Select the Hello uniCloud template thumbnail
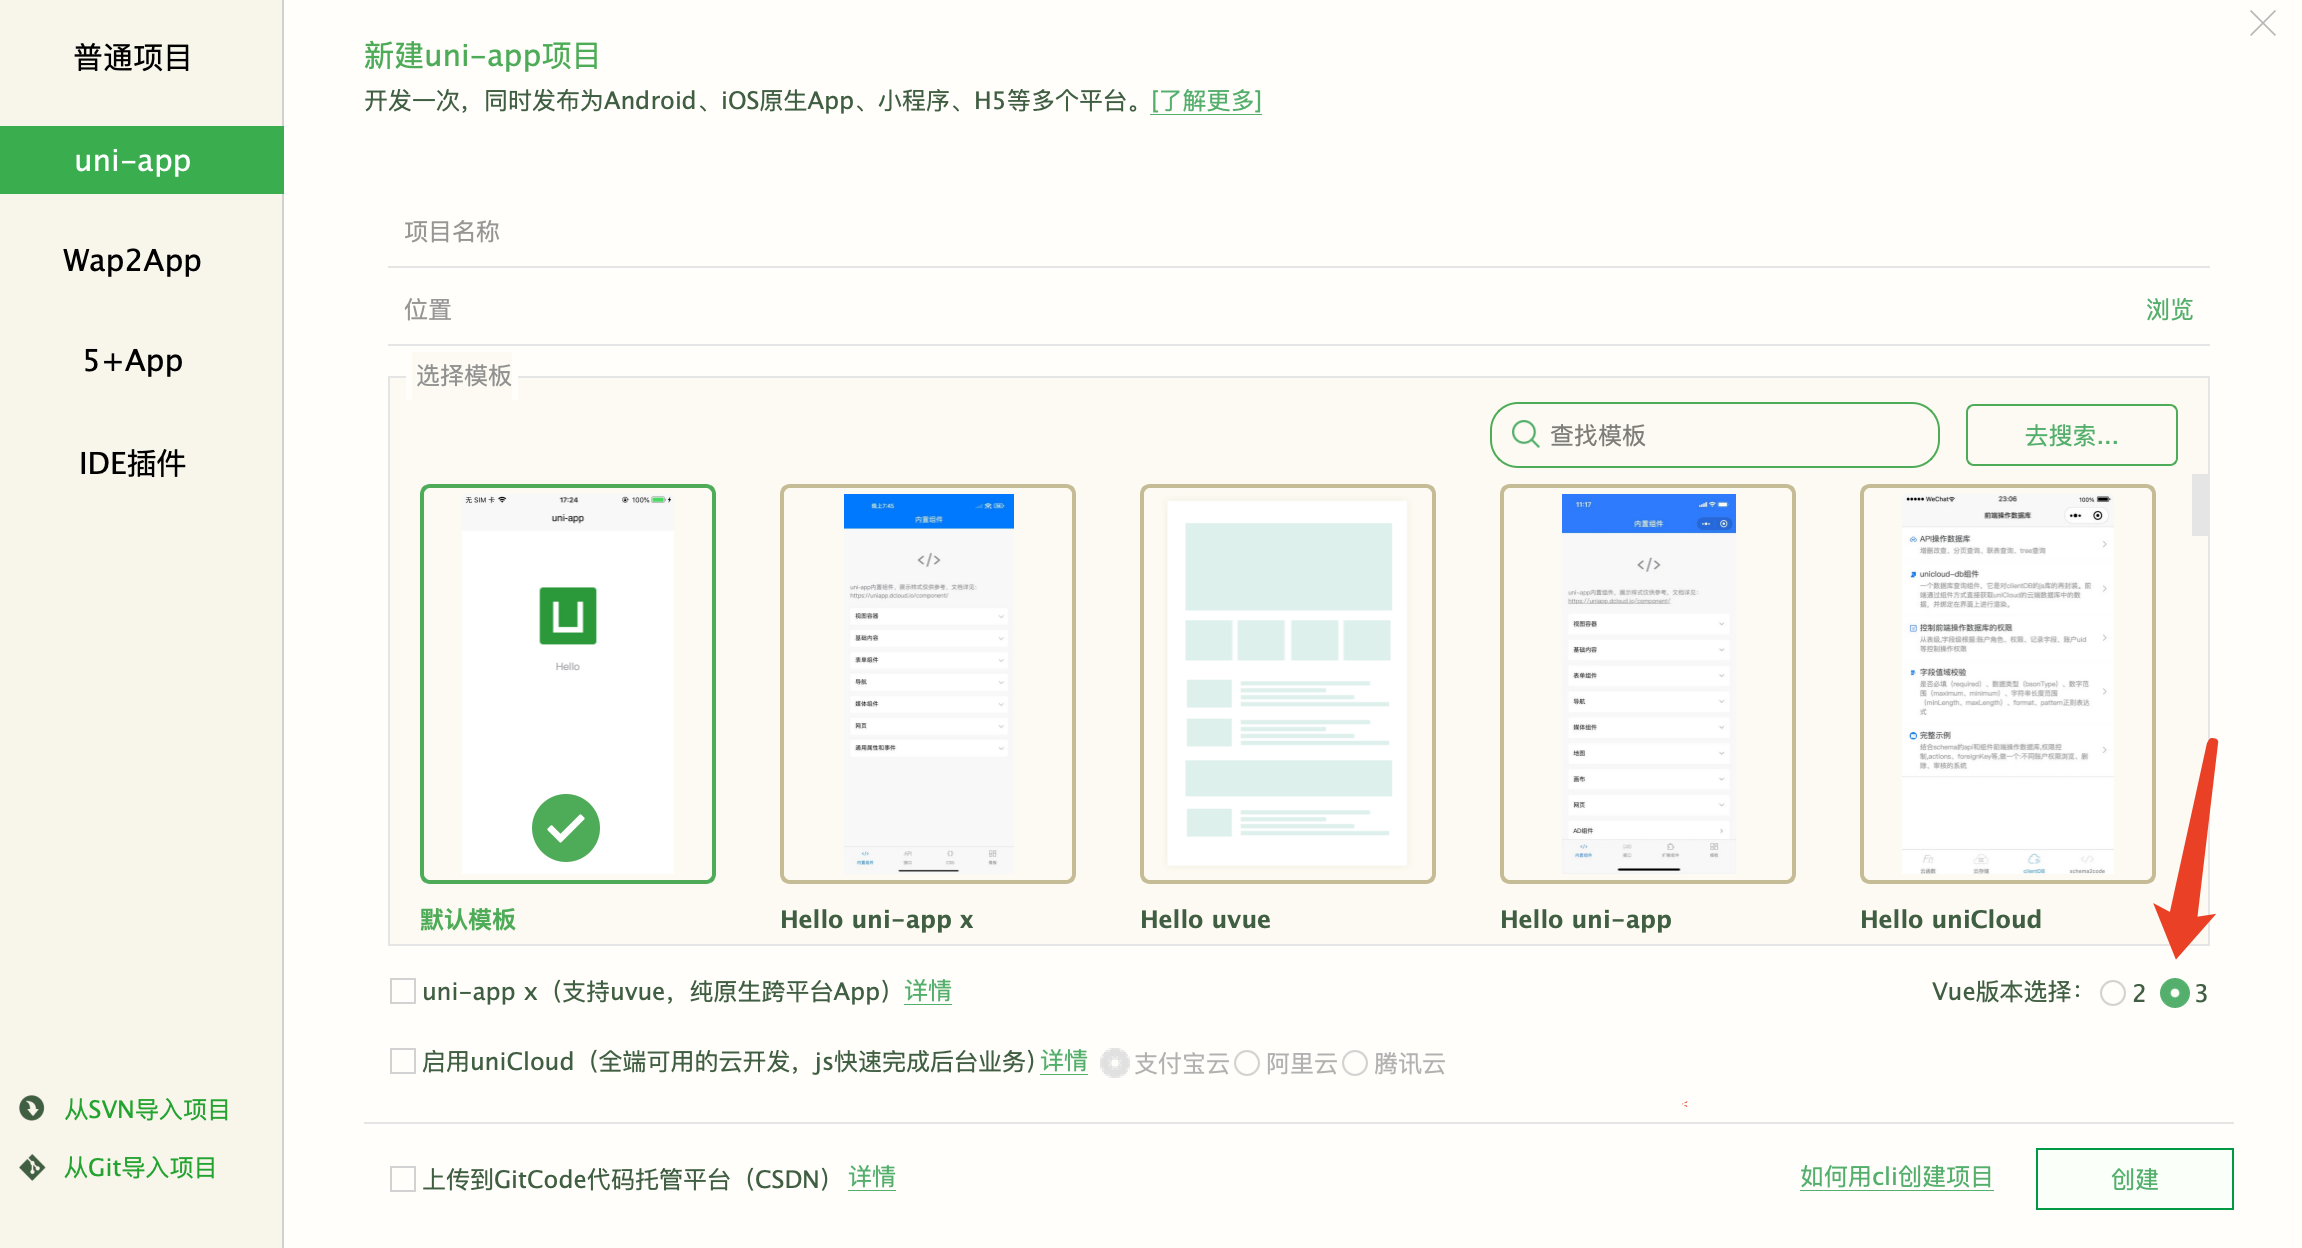The image size is (2302, 1248). [x=2007, y=684]
